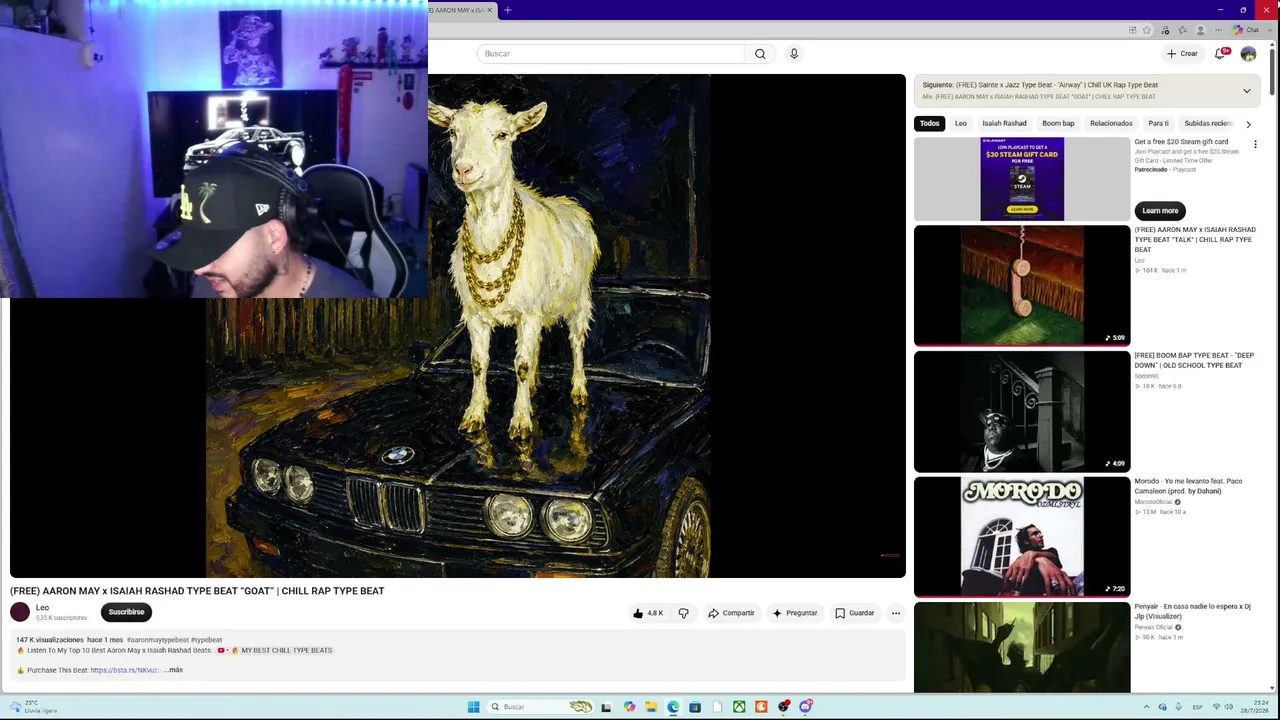The height and width of the screenshot is (720, 1280).
Task: Open the TALK type beat thumbnail
Action: (x=1022, y=285)
